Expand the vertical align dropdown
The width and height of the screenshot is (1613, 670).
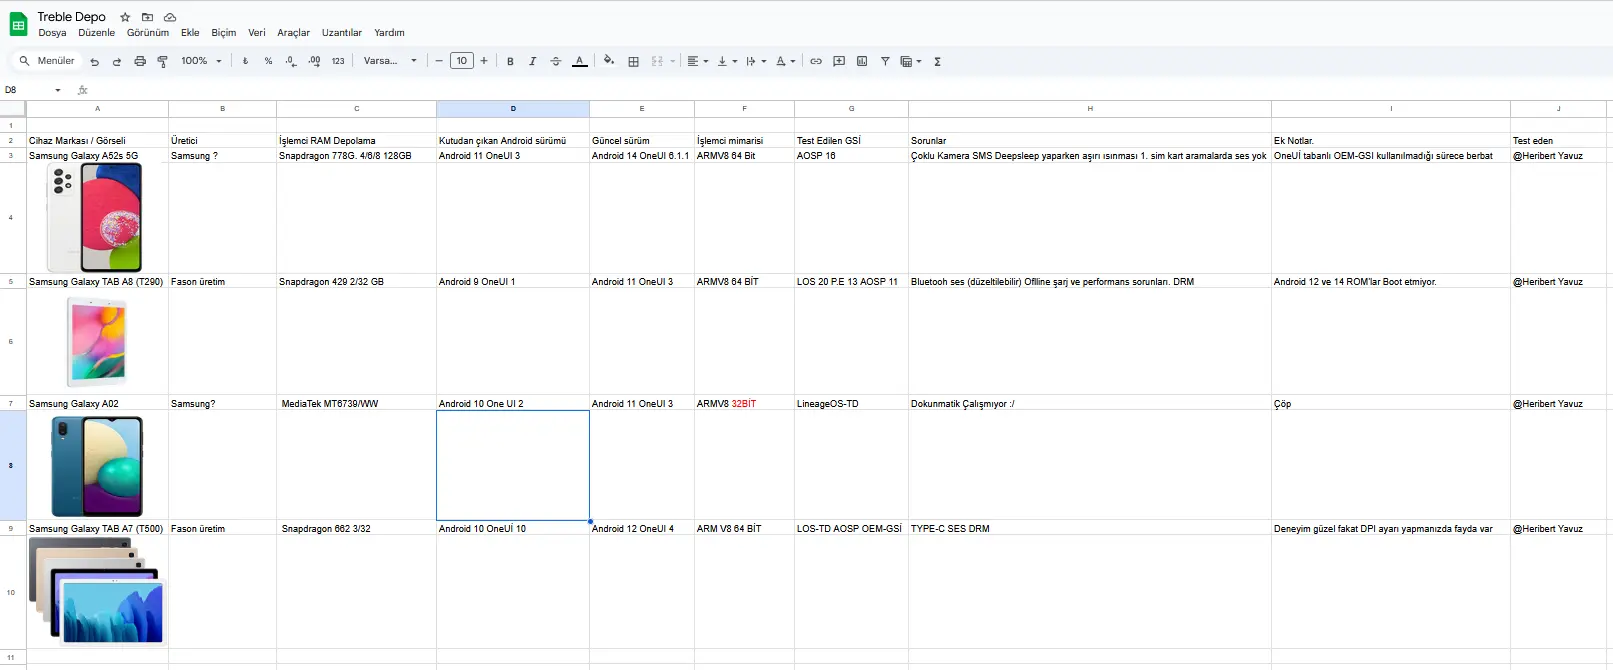click(735, 61)
